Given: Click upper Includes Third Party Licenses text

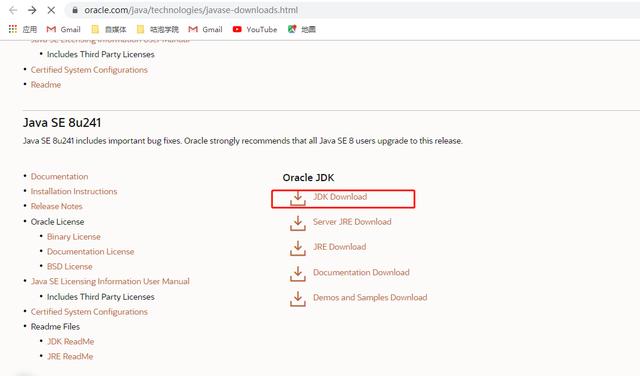Looking at the screenshot, I should click(x=101, y=54).
